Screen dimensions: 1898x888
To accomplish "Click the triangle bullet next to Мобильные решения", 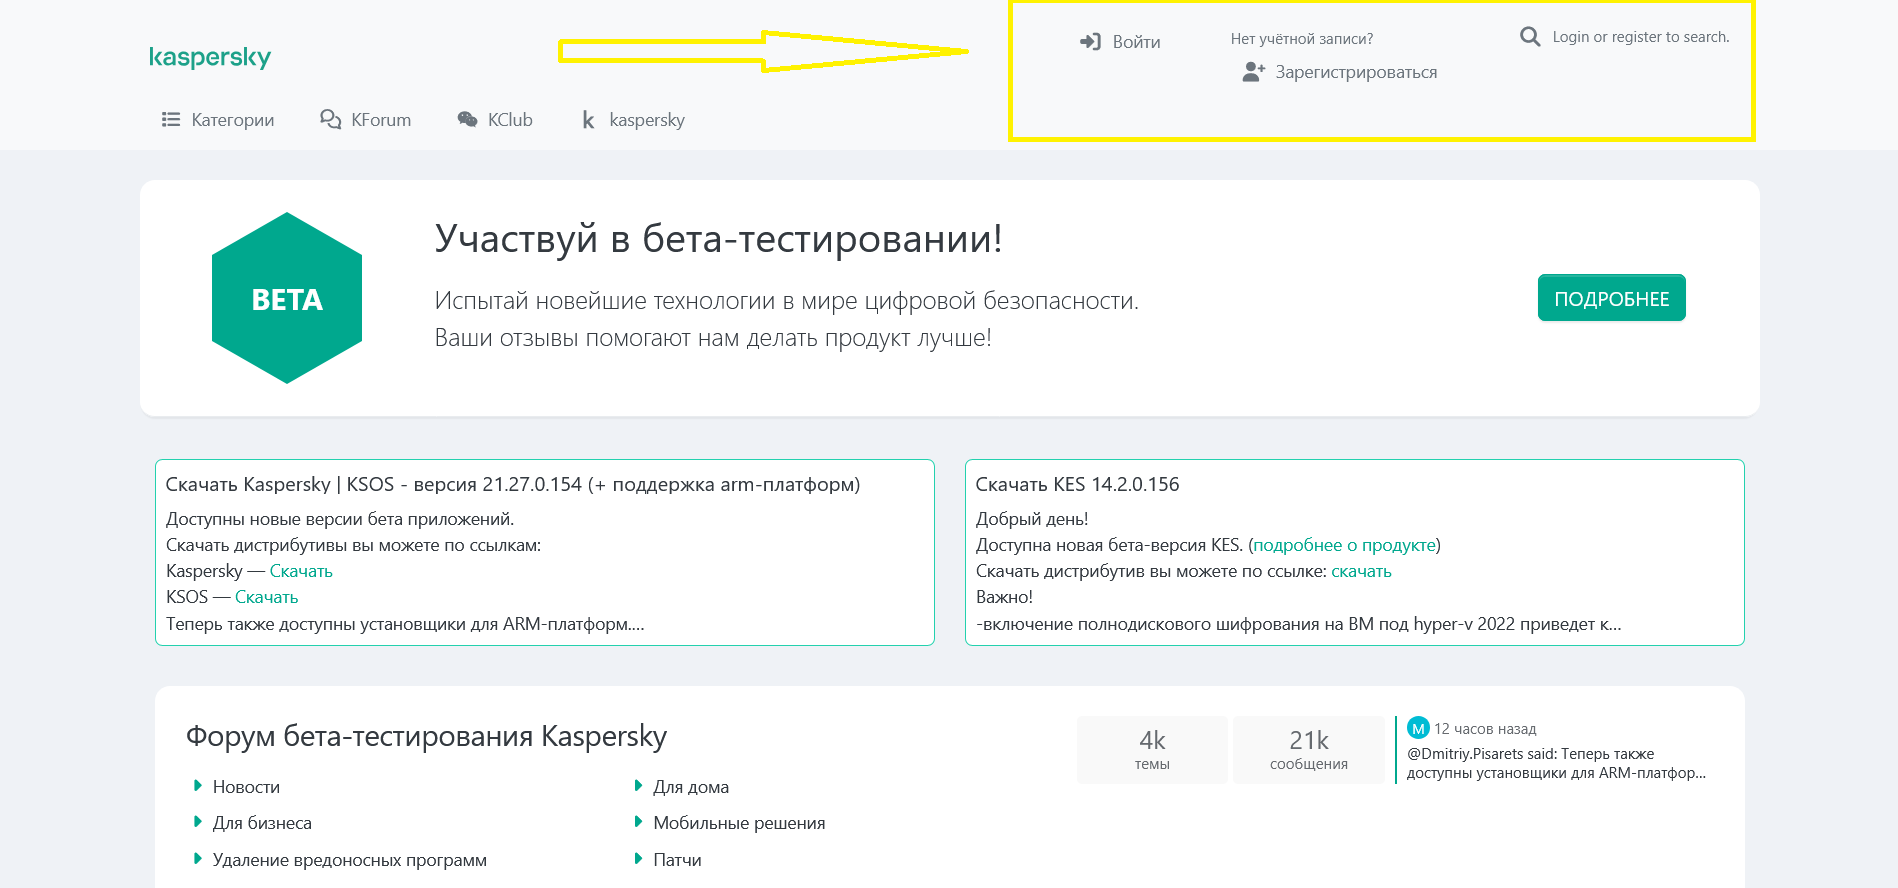I will [x=638, y=822].
